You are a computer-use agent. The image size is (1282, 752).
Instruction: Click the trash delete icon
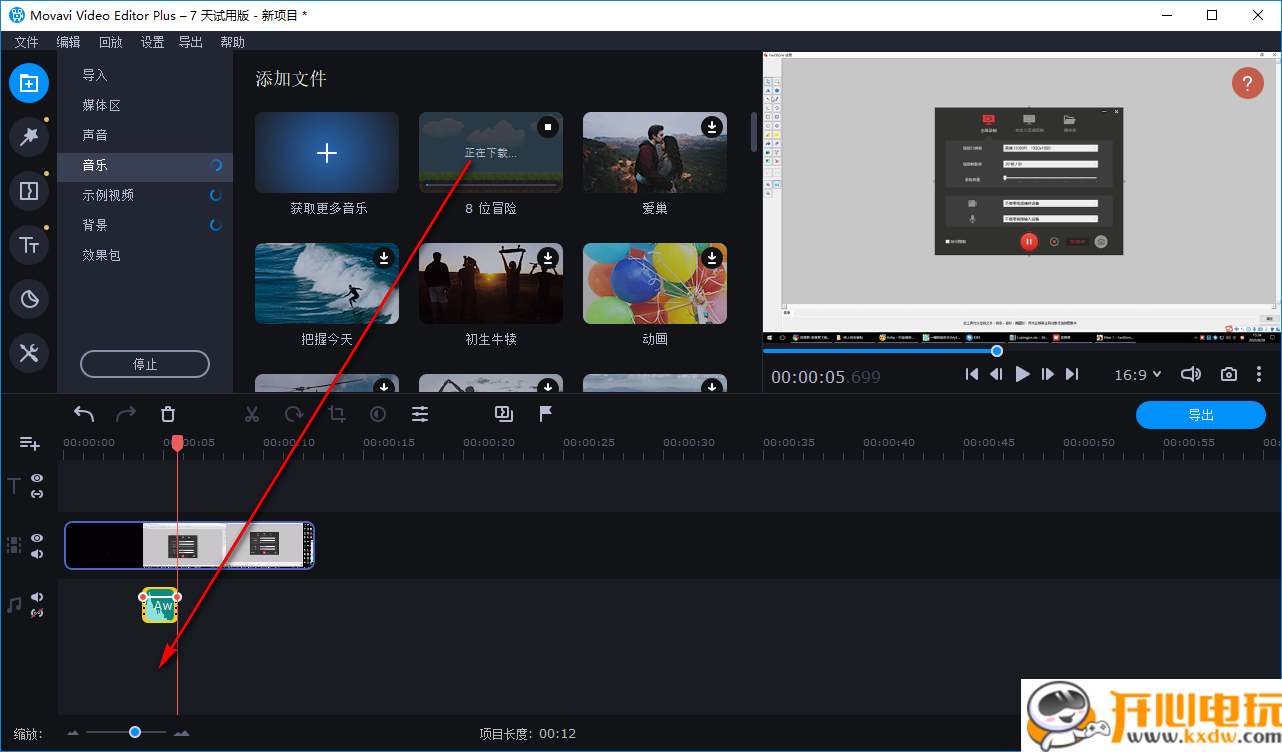tap(168, 414)
